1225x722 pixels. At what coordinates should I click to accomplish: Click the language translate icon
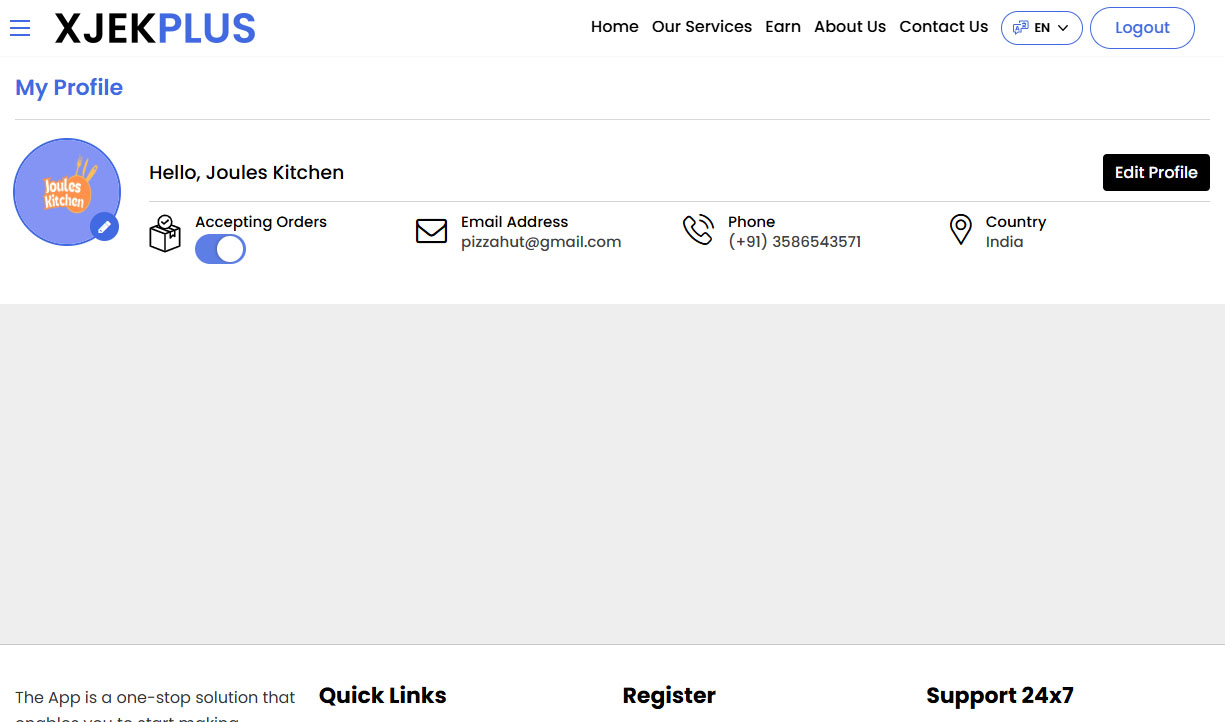click(1020, 28)
